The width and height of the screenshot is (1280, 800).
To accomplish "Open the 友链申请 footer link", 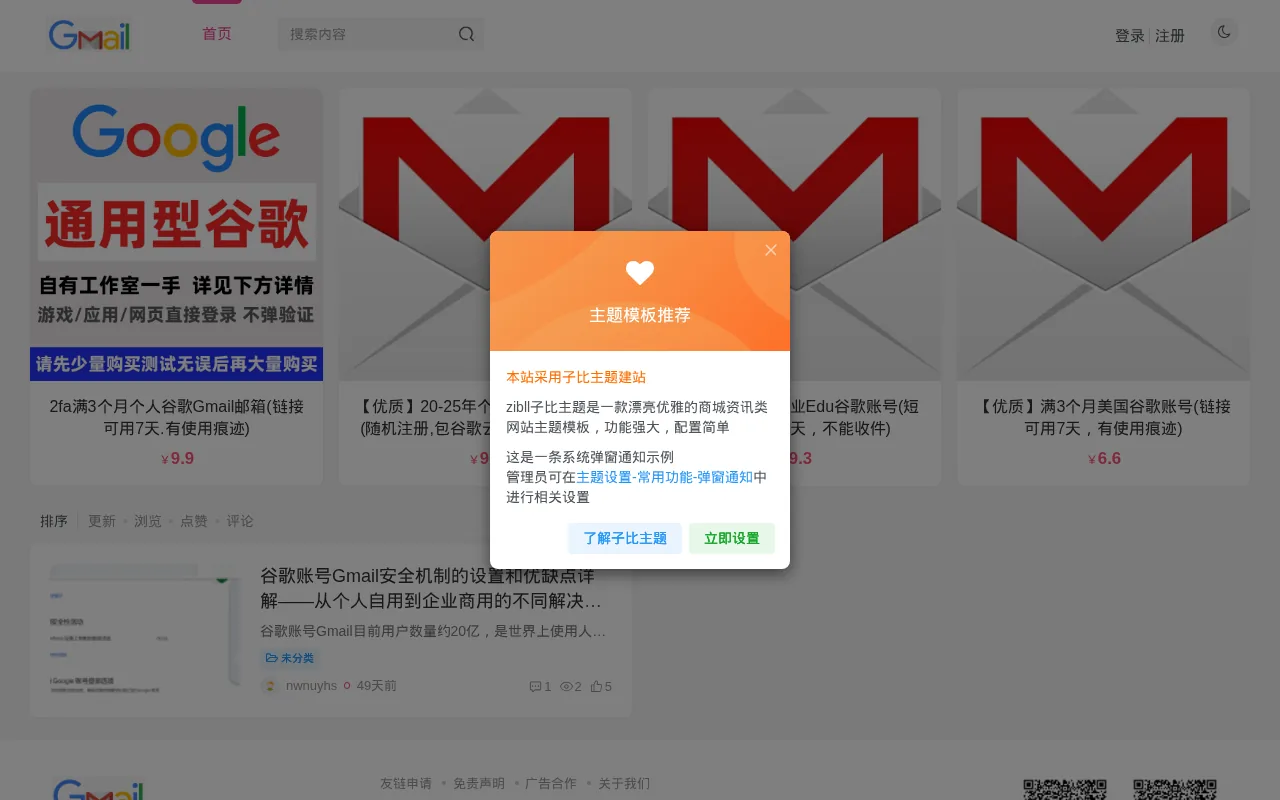I will click(x=406, y=783).
